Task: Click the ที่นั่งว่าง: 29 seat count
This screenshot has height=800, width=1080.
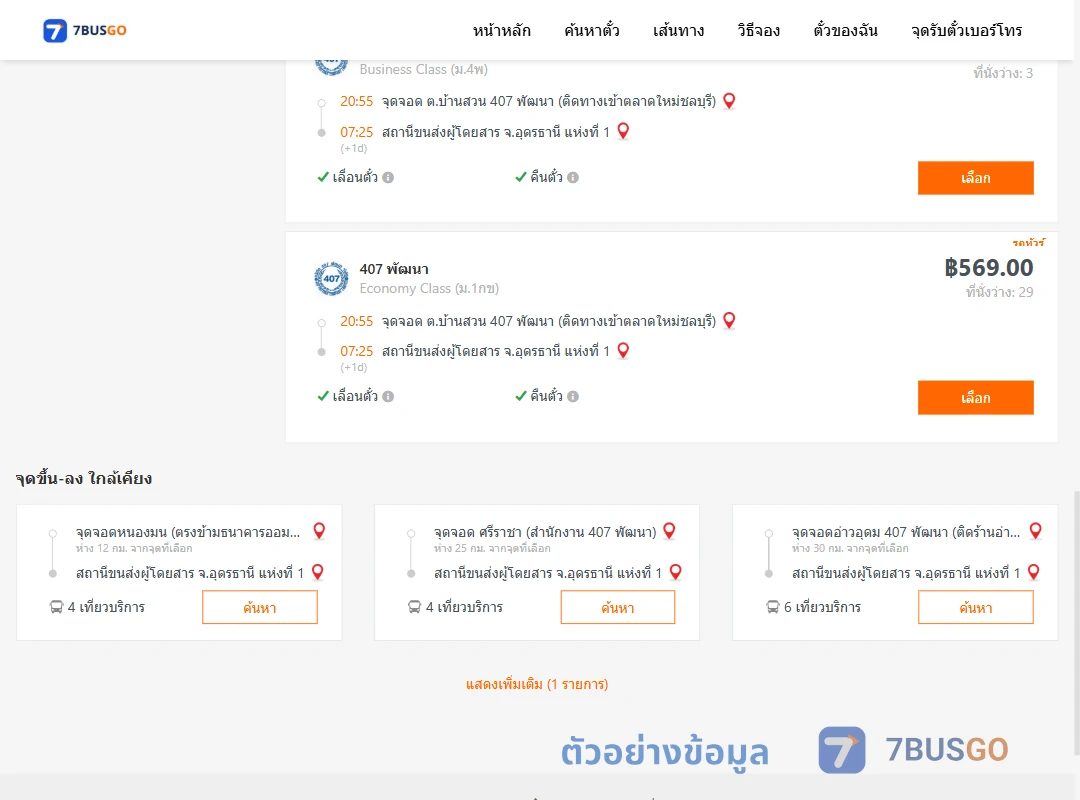Action: (x=999, y=292)
